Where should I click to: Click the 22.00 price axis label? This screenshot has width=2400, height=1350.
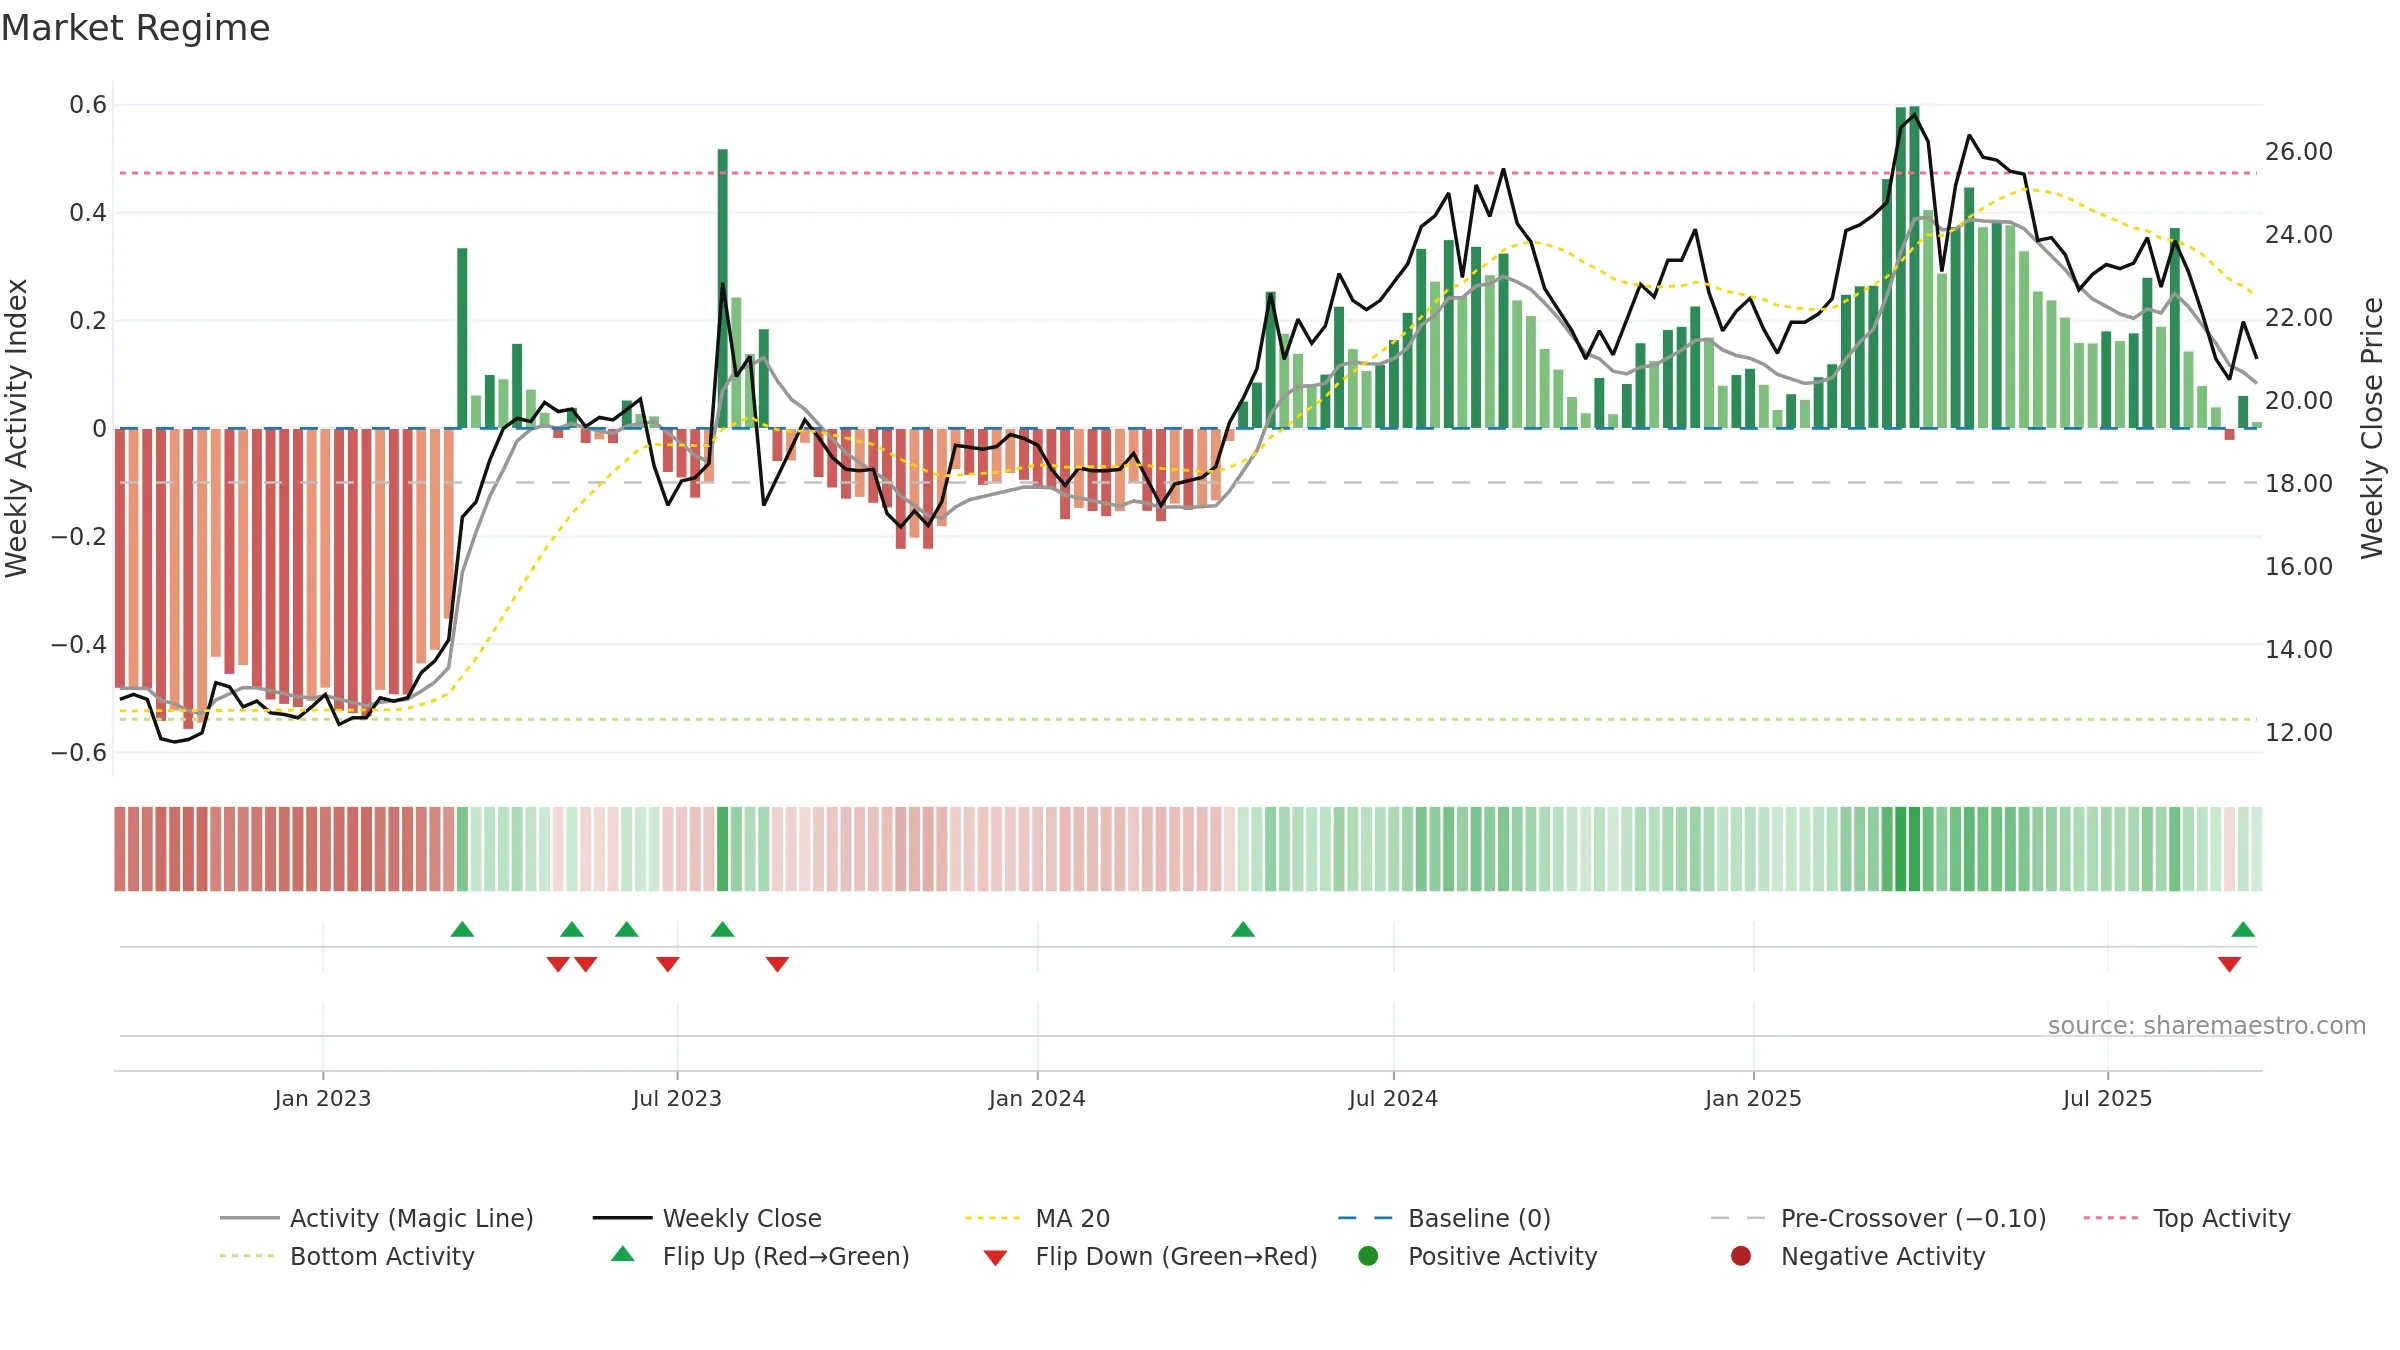2299,318
